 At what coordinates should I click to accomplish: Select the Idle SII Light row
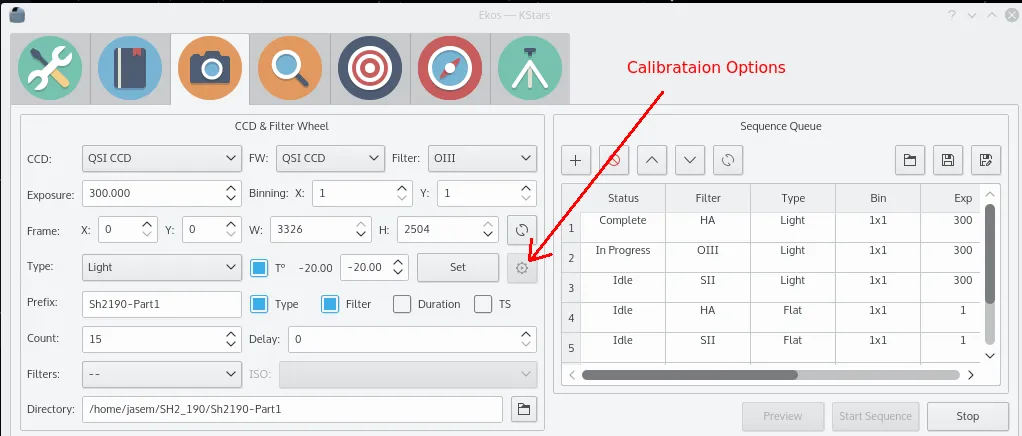(x=771, y=287)
